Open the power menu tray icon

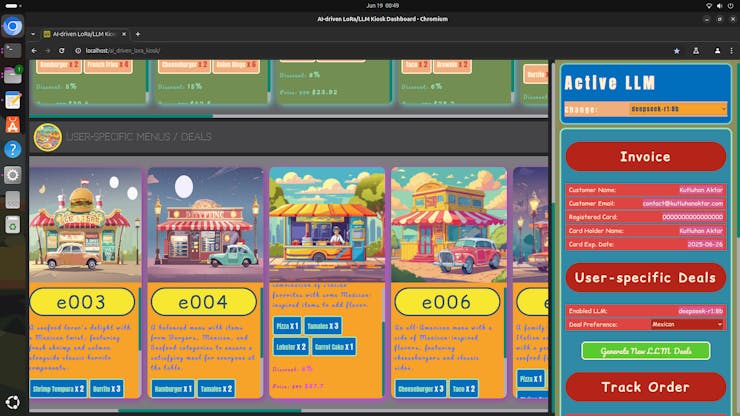[x=731, y=6]
